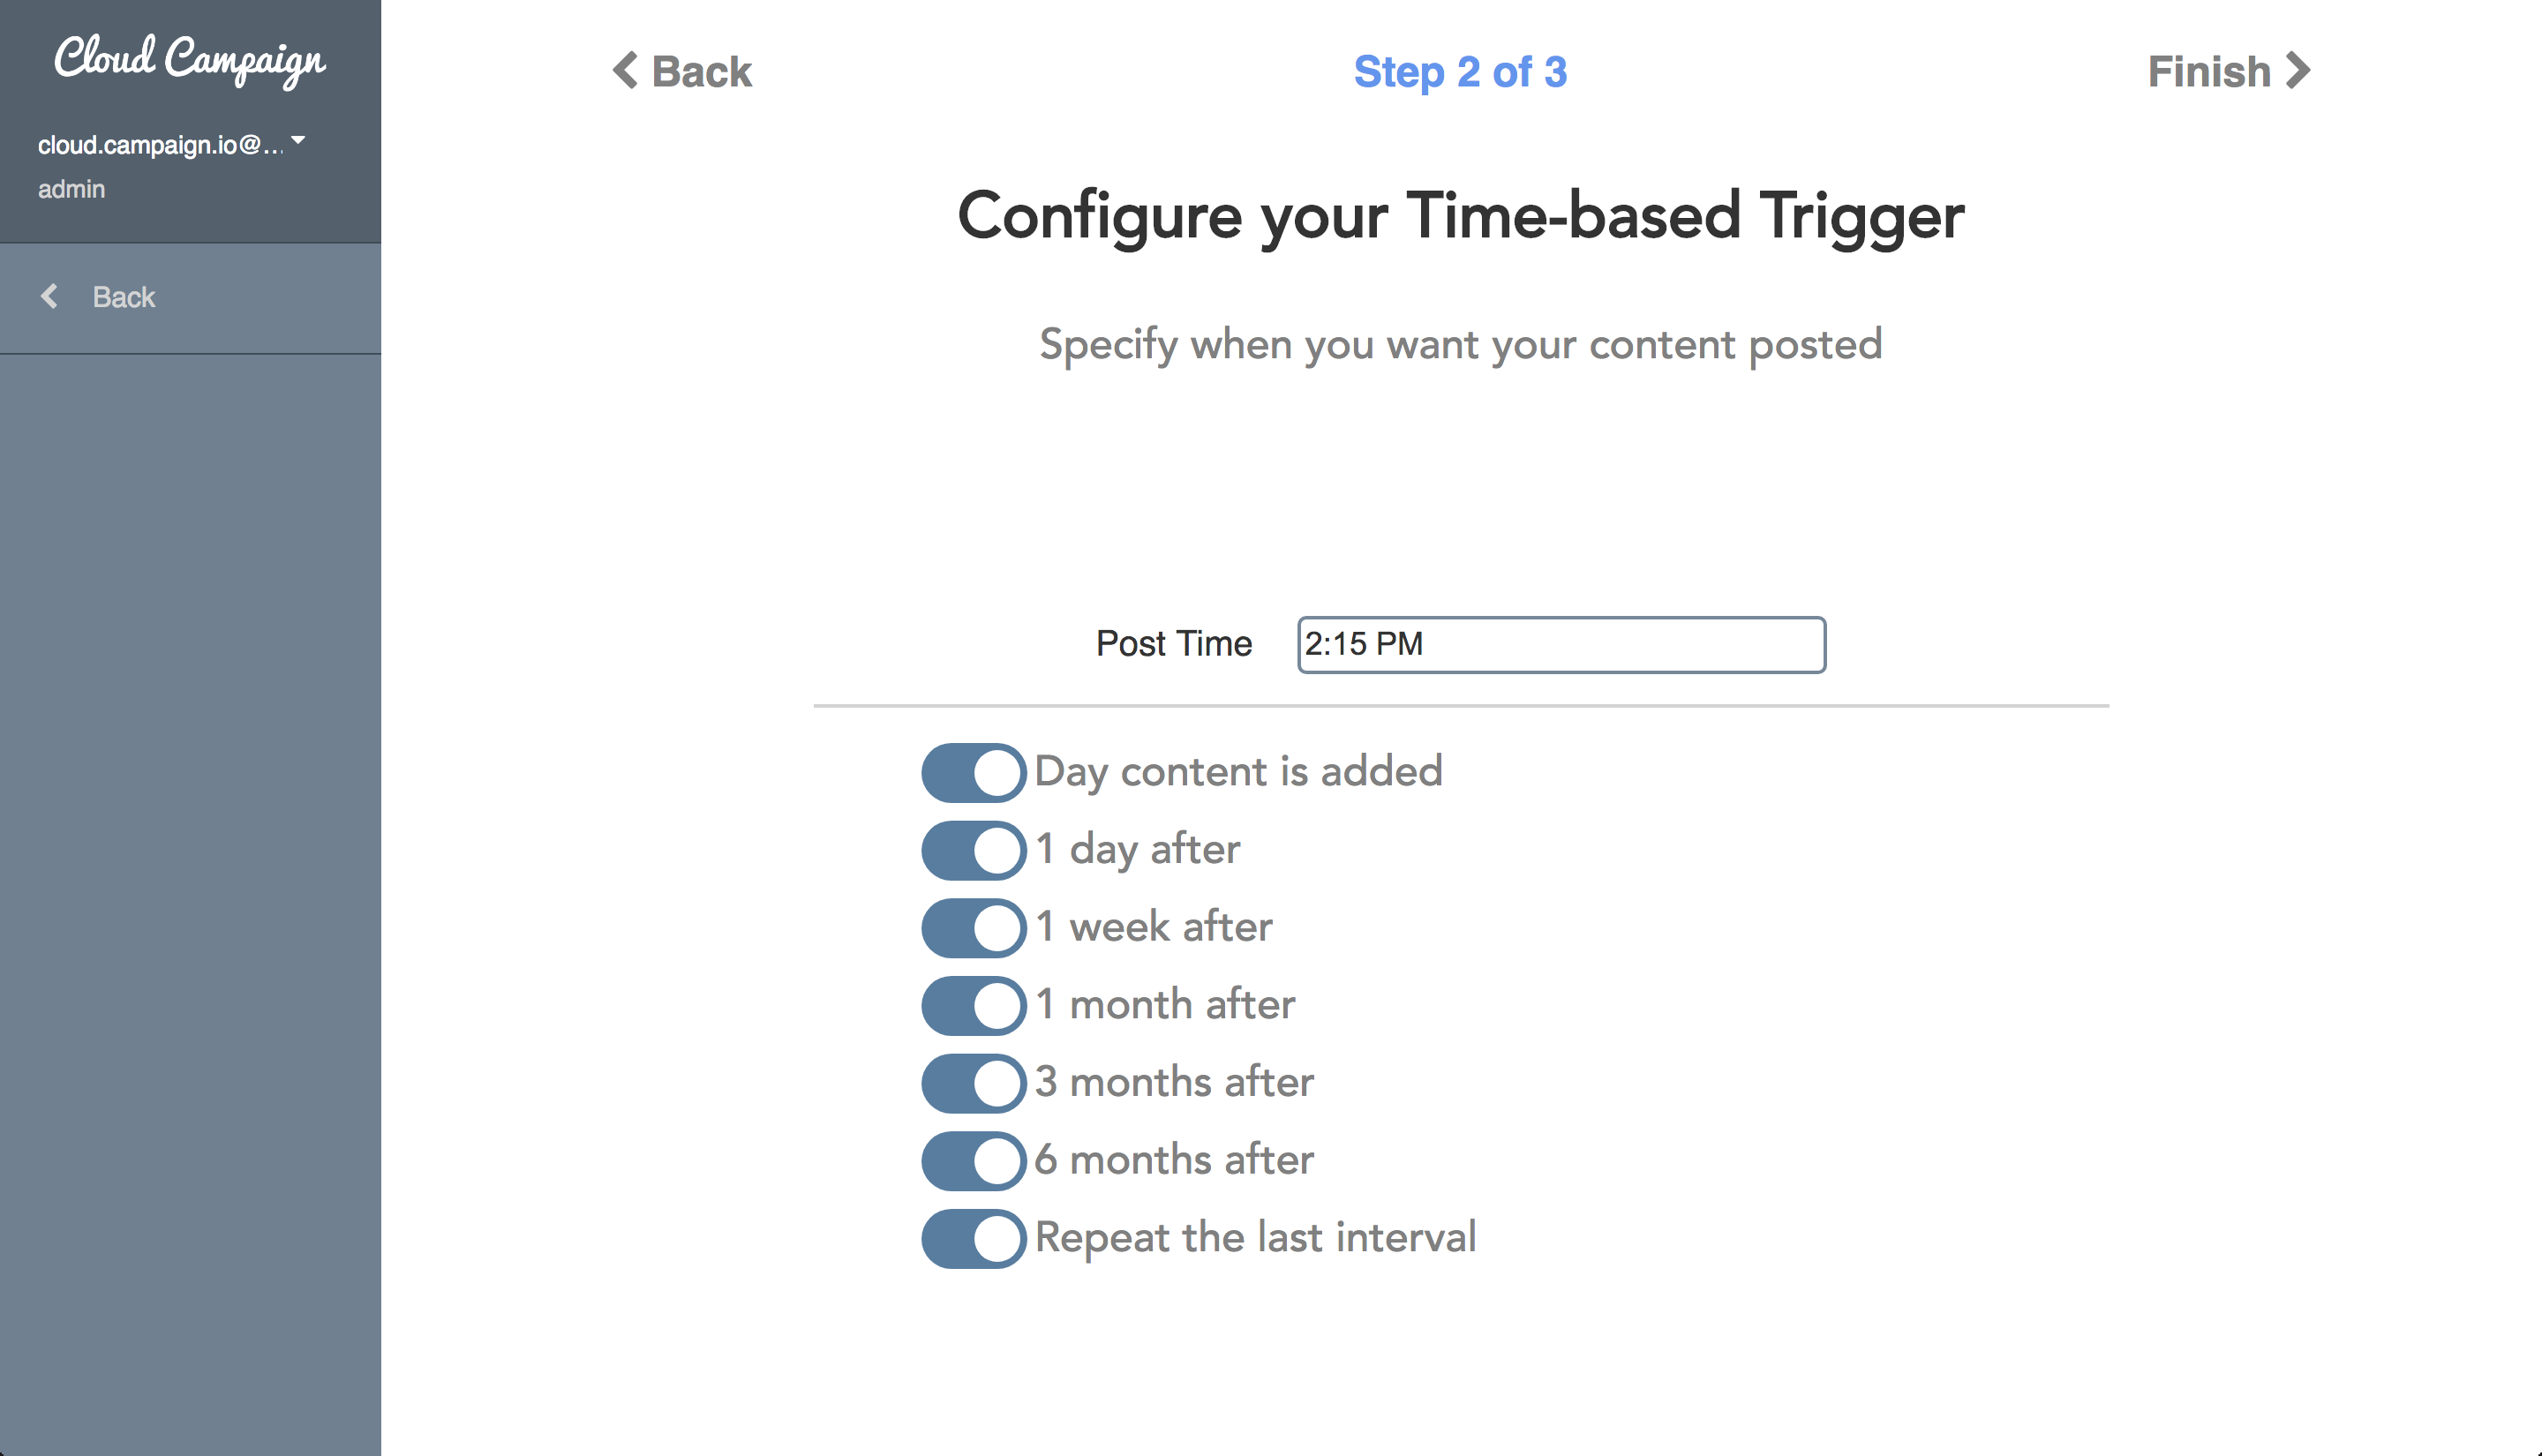This screenshot has height=1456, width=2542.
Task: Click the "1 day after" label text
Action: pyautogui.click(x=1138, y=849)
